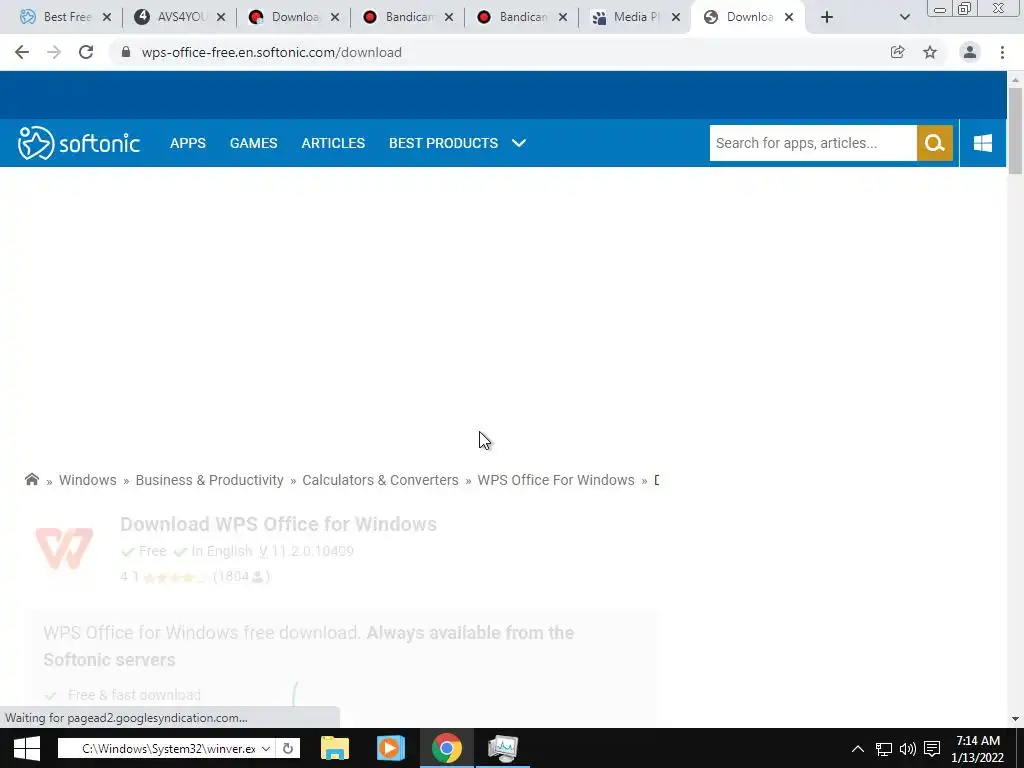The image size is (1024, 768).
Task: Open File Explorer from the taskbar
Action: tap(334, 748)
